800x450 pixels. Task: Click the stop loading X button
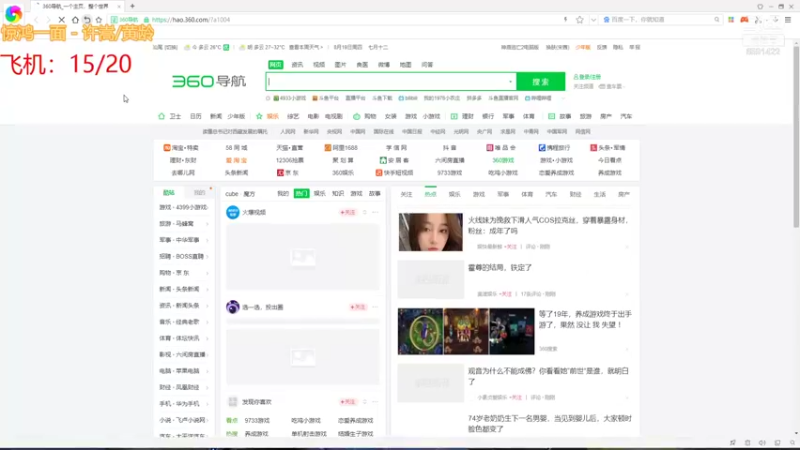pos(61,20)
